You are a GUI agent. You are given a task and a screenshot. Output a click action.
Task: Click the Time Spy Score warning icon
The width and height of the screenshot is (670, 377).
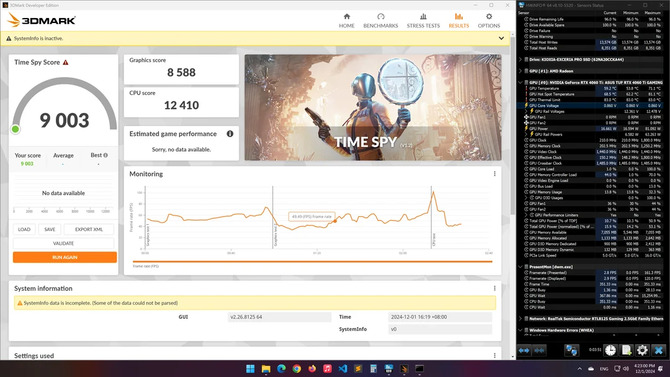click(66, 62)
